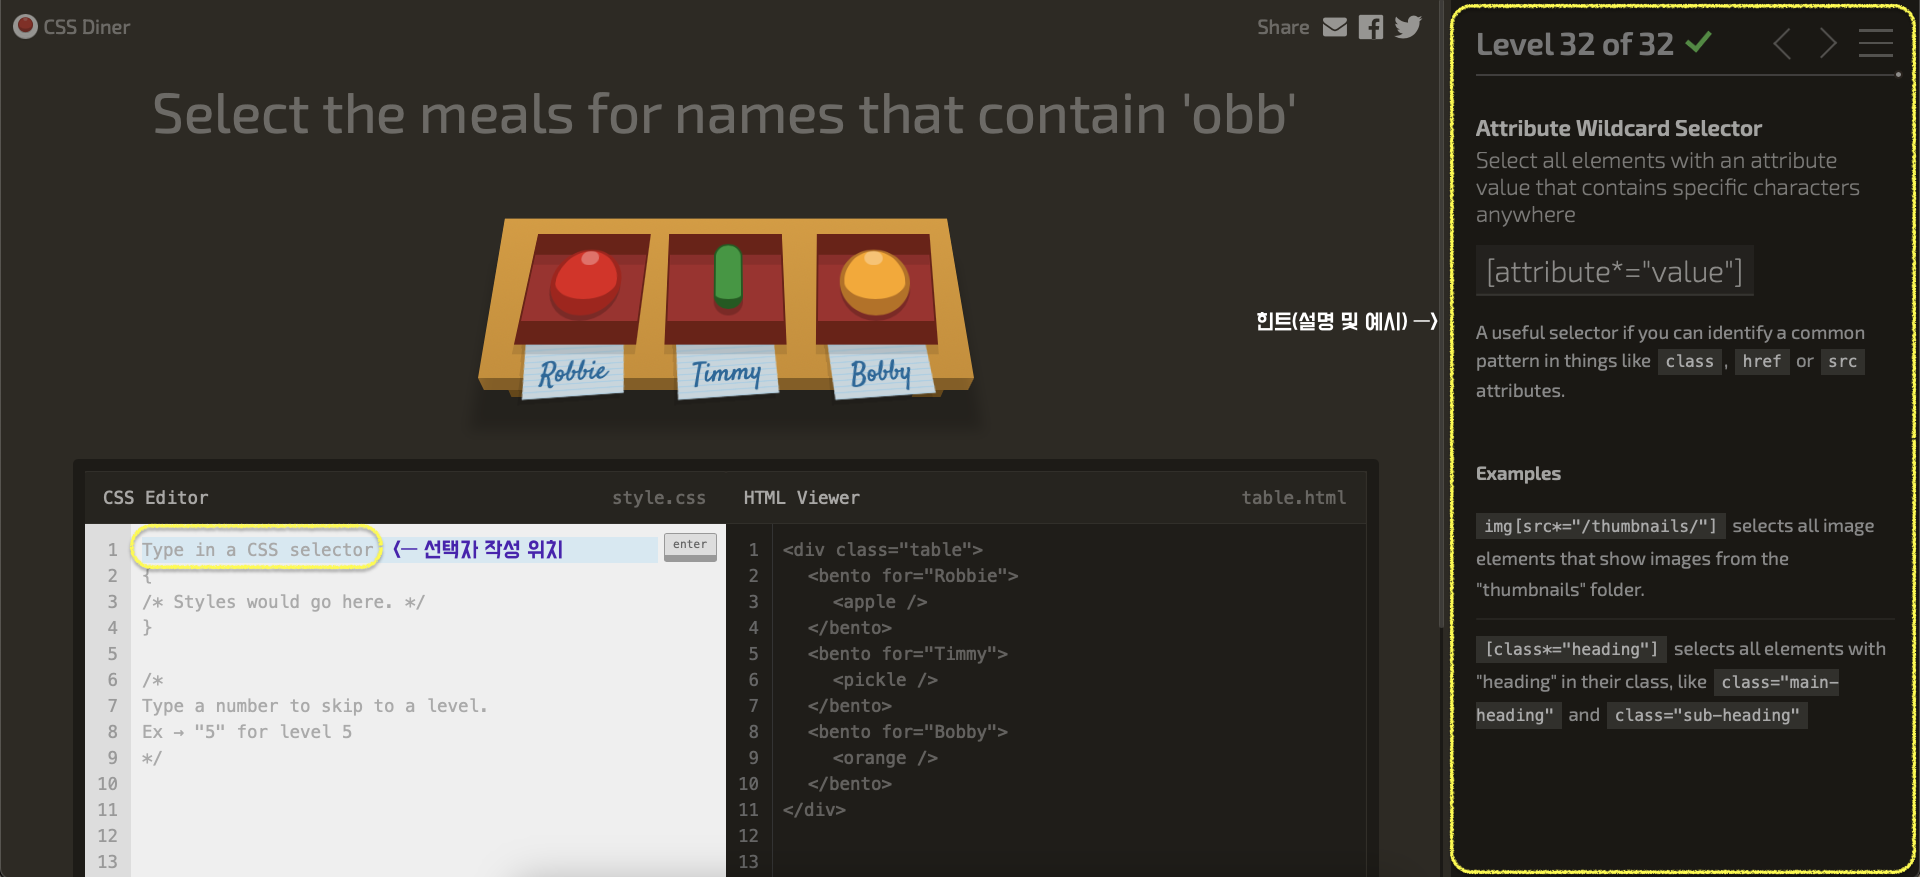Click the Robbie name tag

(x=573, y=372)
